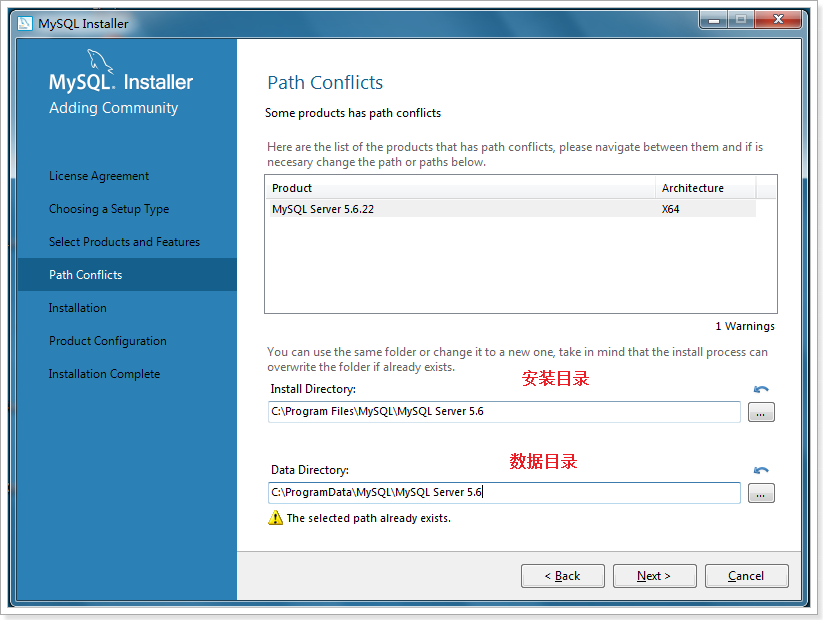Browse for Data Directory folder
Screen dimensions: 823x620
[x=761, y=493]
